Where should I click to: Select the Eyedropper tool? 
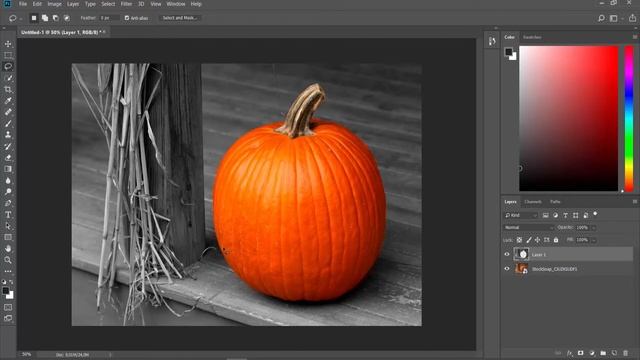click(8, 100)
